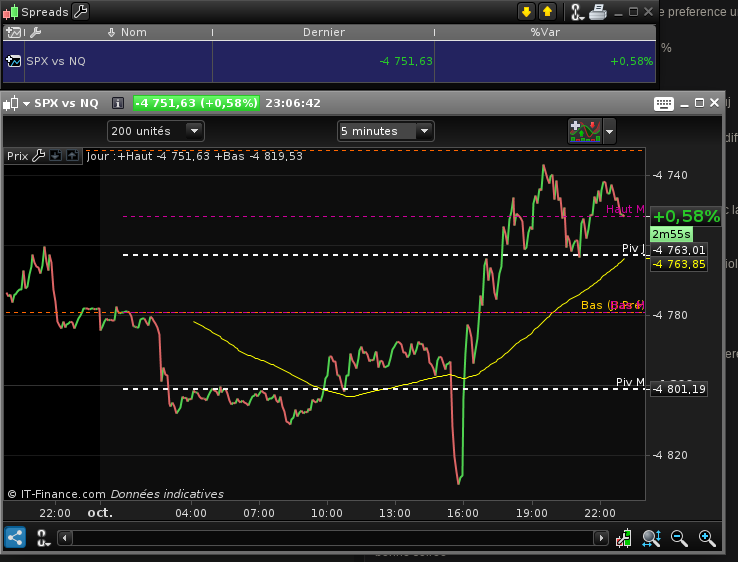Expand arrow next to indicators icon

610,131
